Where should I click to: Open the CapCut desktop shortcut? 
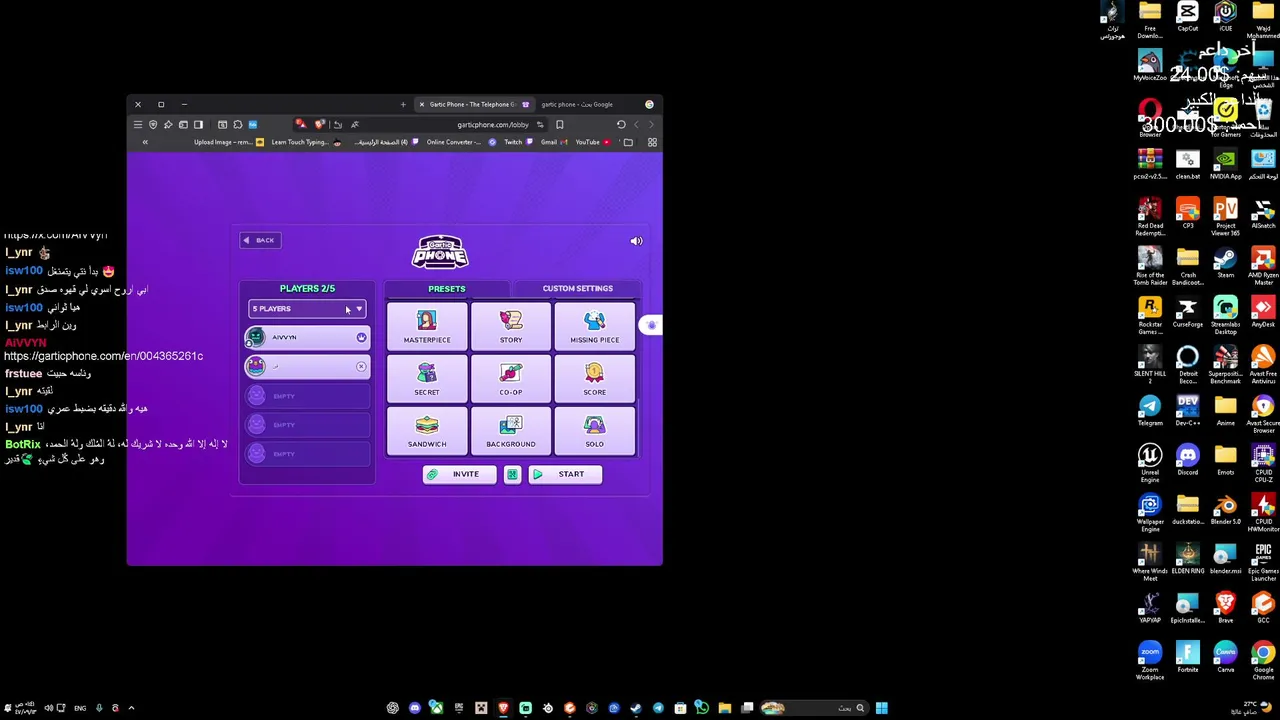[x=1187, y=17]
